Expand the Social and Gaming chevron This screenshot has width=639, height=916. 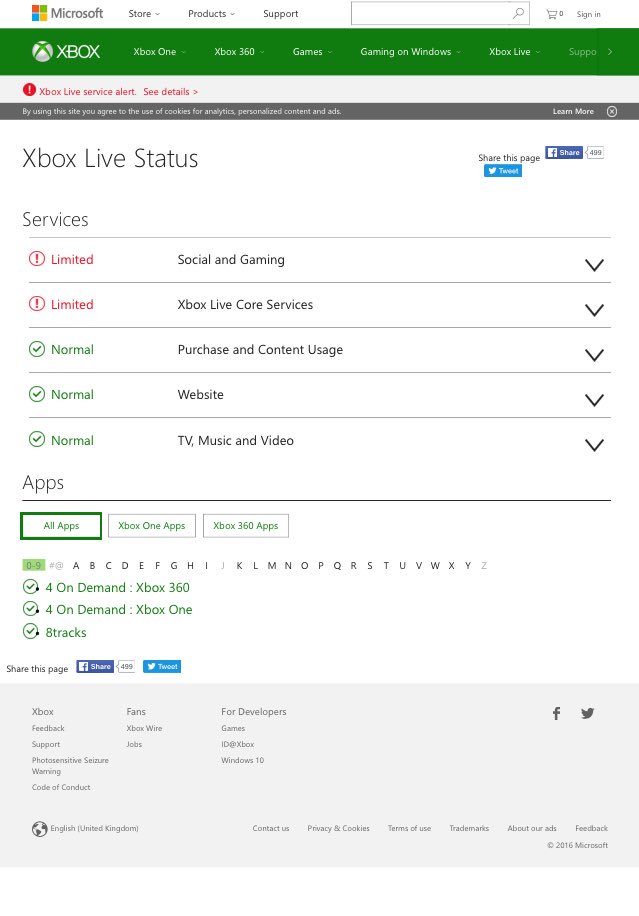594,265
